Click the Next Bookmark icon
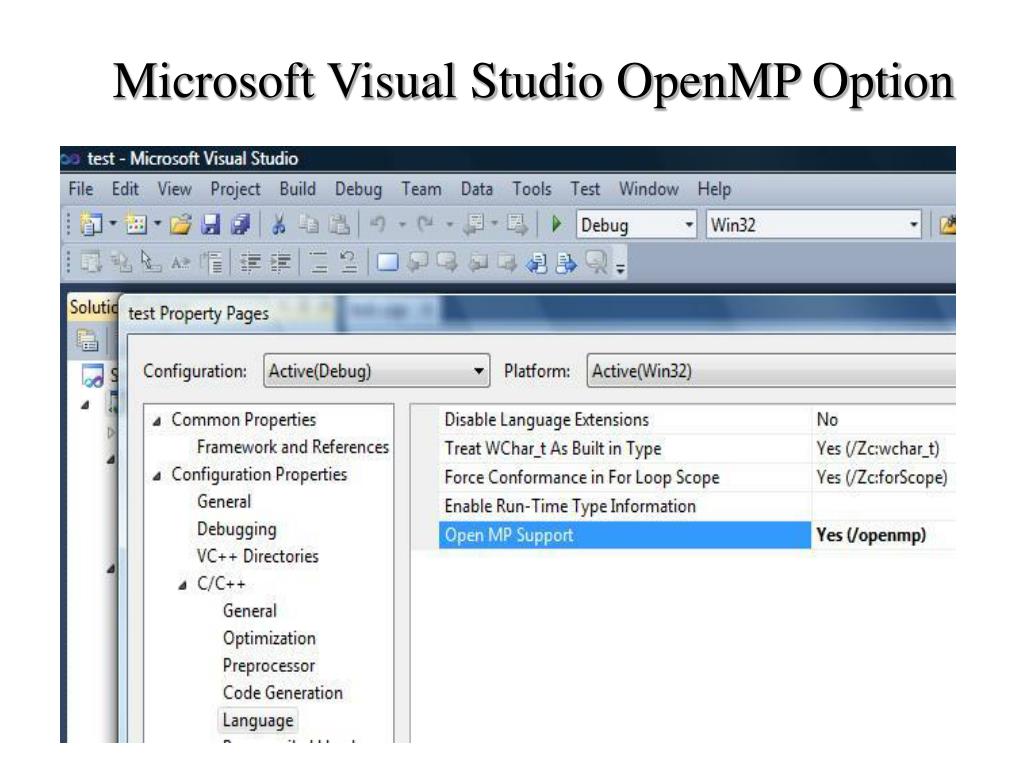The height and width of the screenshot is (768, 1024). click(447, 263)
